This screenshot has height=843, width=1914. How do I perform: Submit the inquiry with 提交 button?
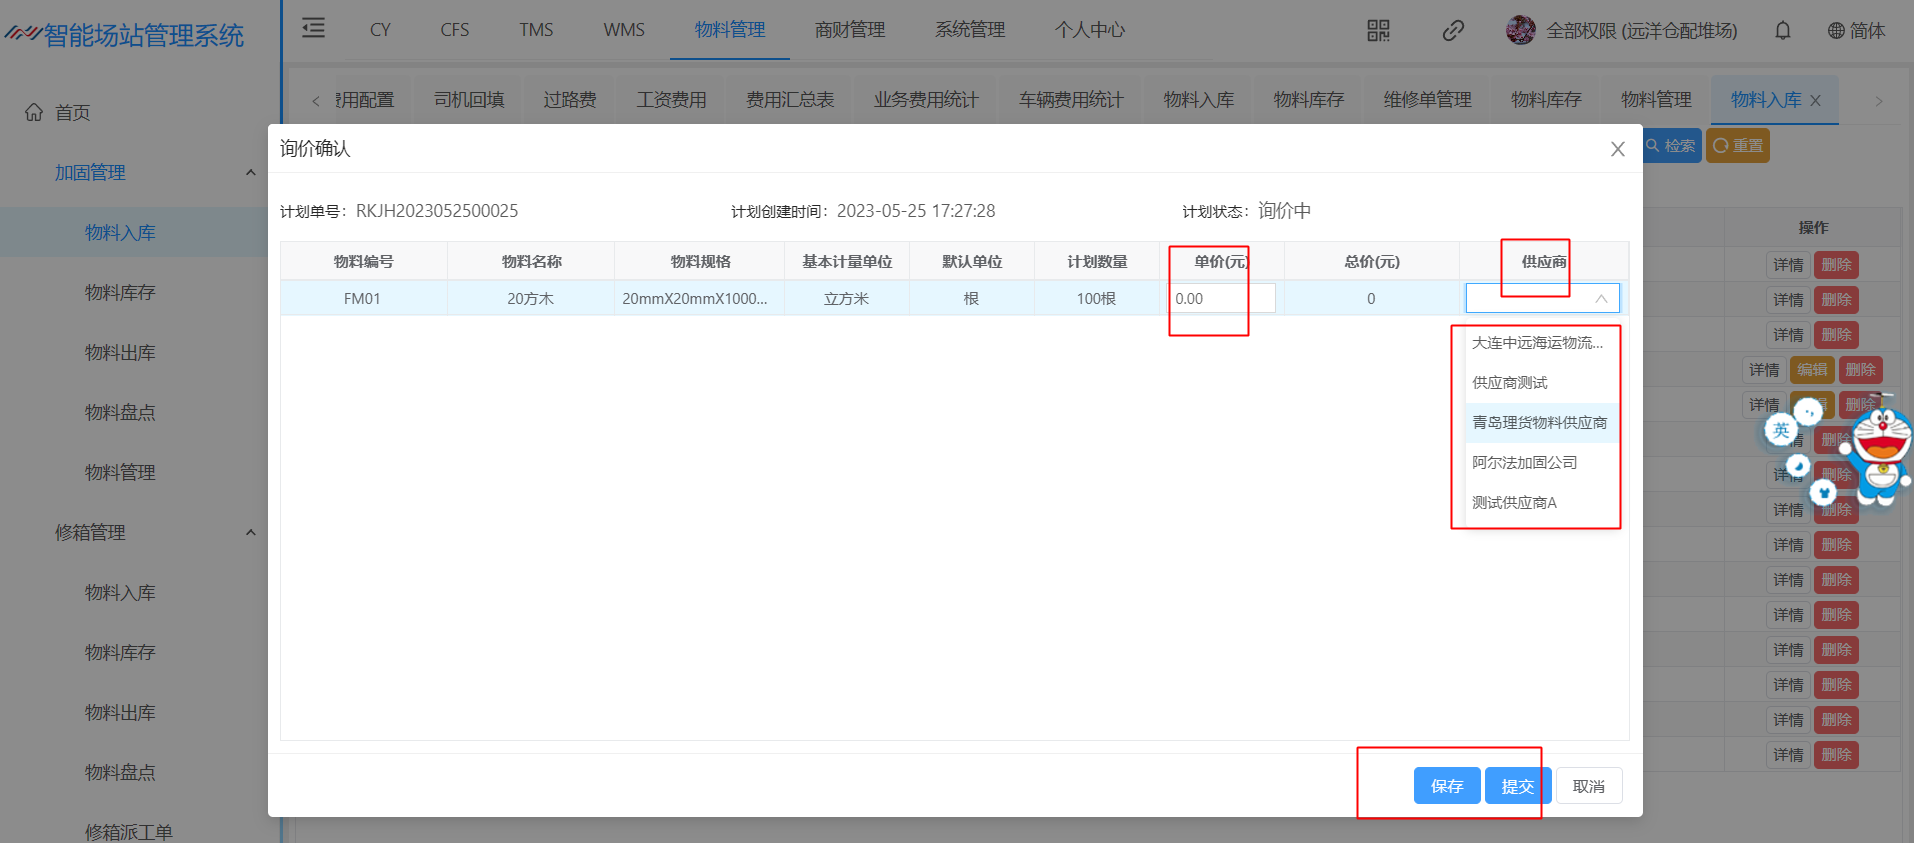[x=1516, y=786]
